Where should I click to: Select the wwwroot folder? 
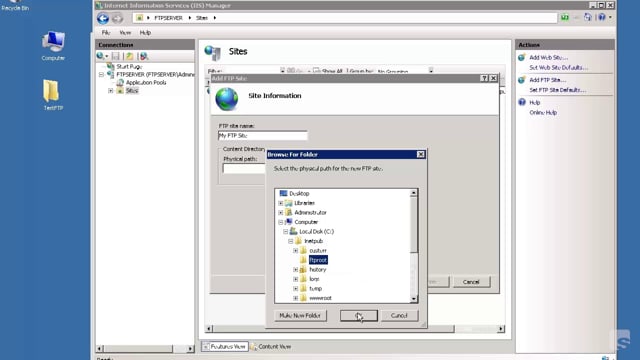[320, 298]
